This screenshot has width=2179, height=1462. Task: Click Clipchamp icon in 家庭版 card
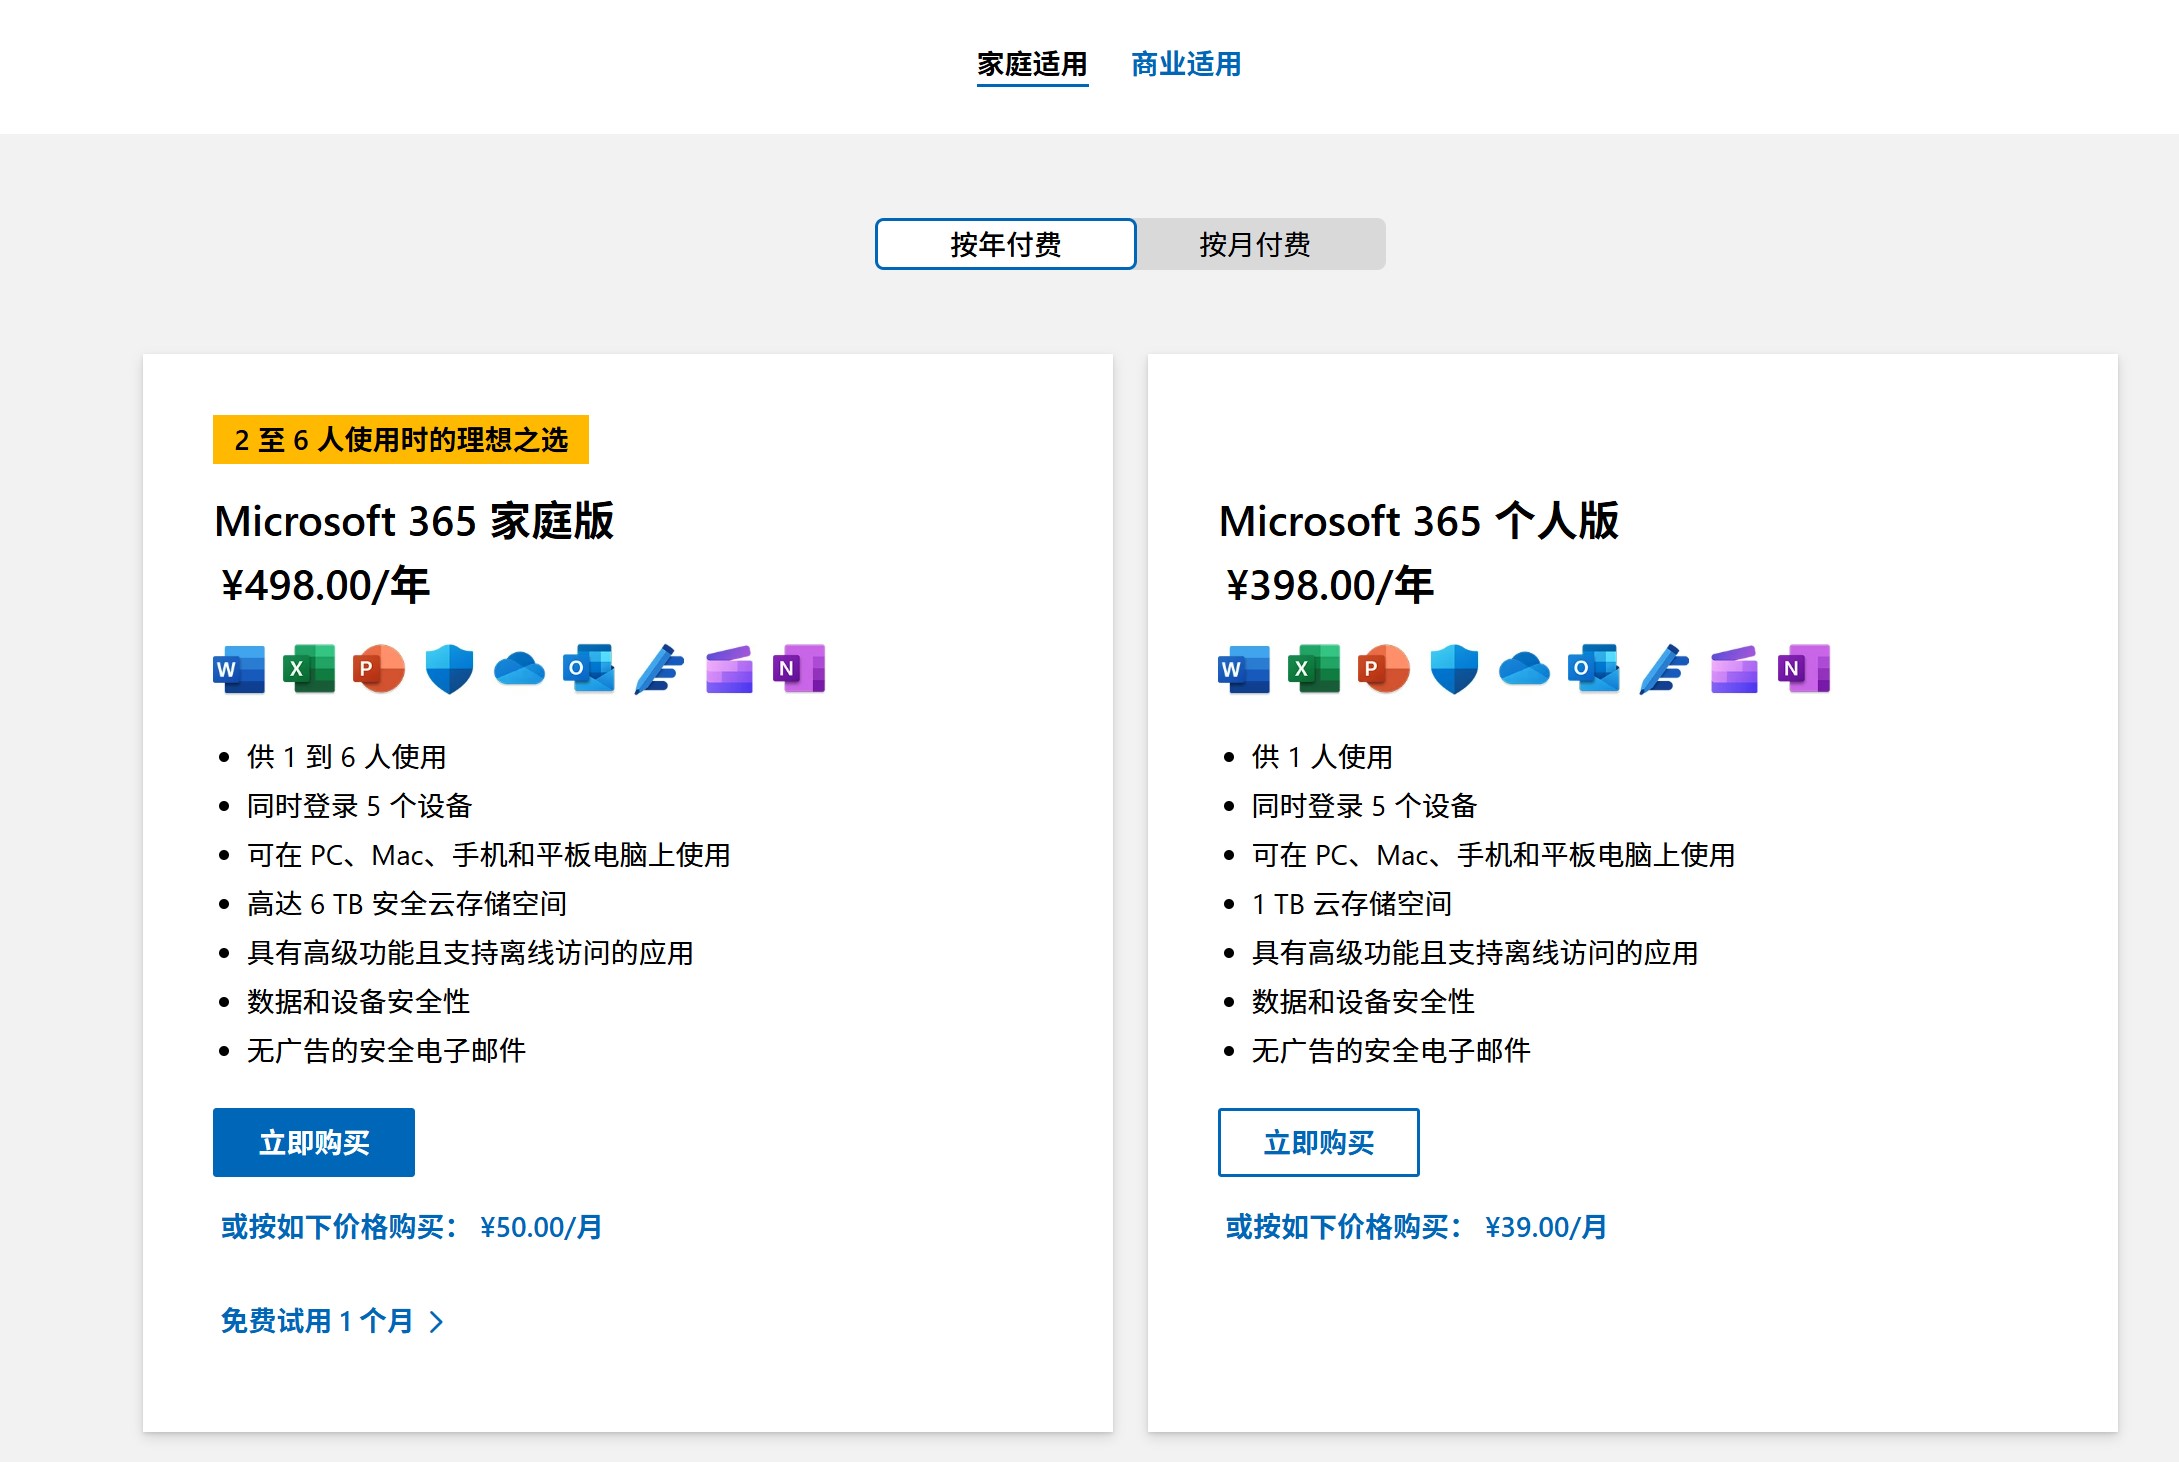coord(729,669)
